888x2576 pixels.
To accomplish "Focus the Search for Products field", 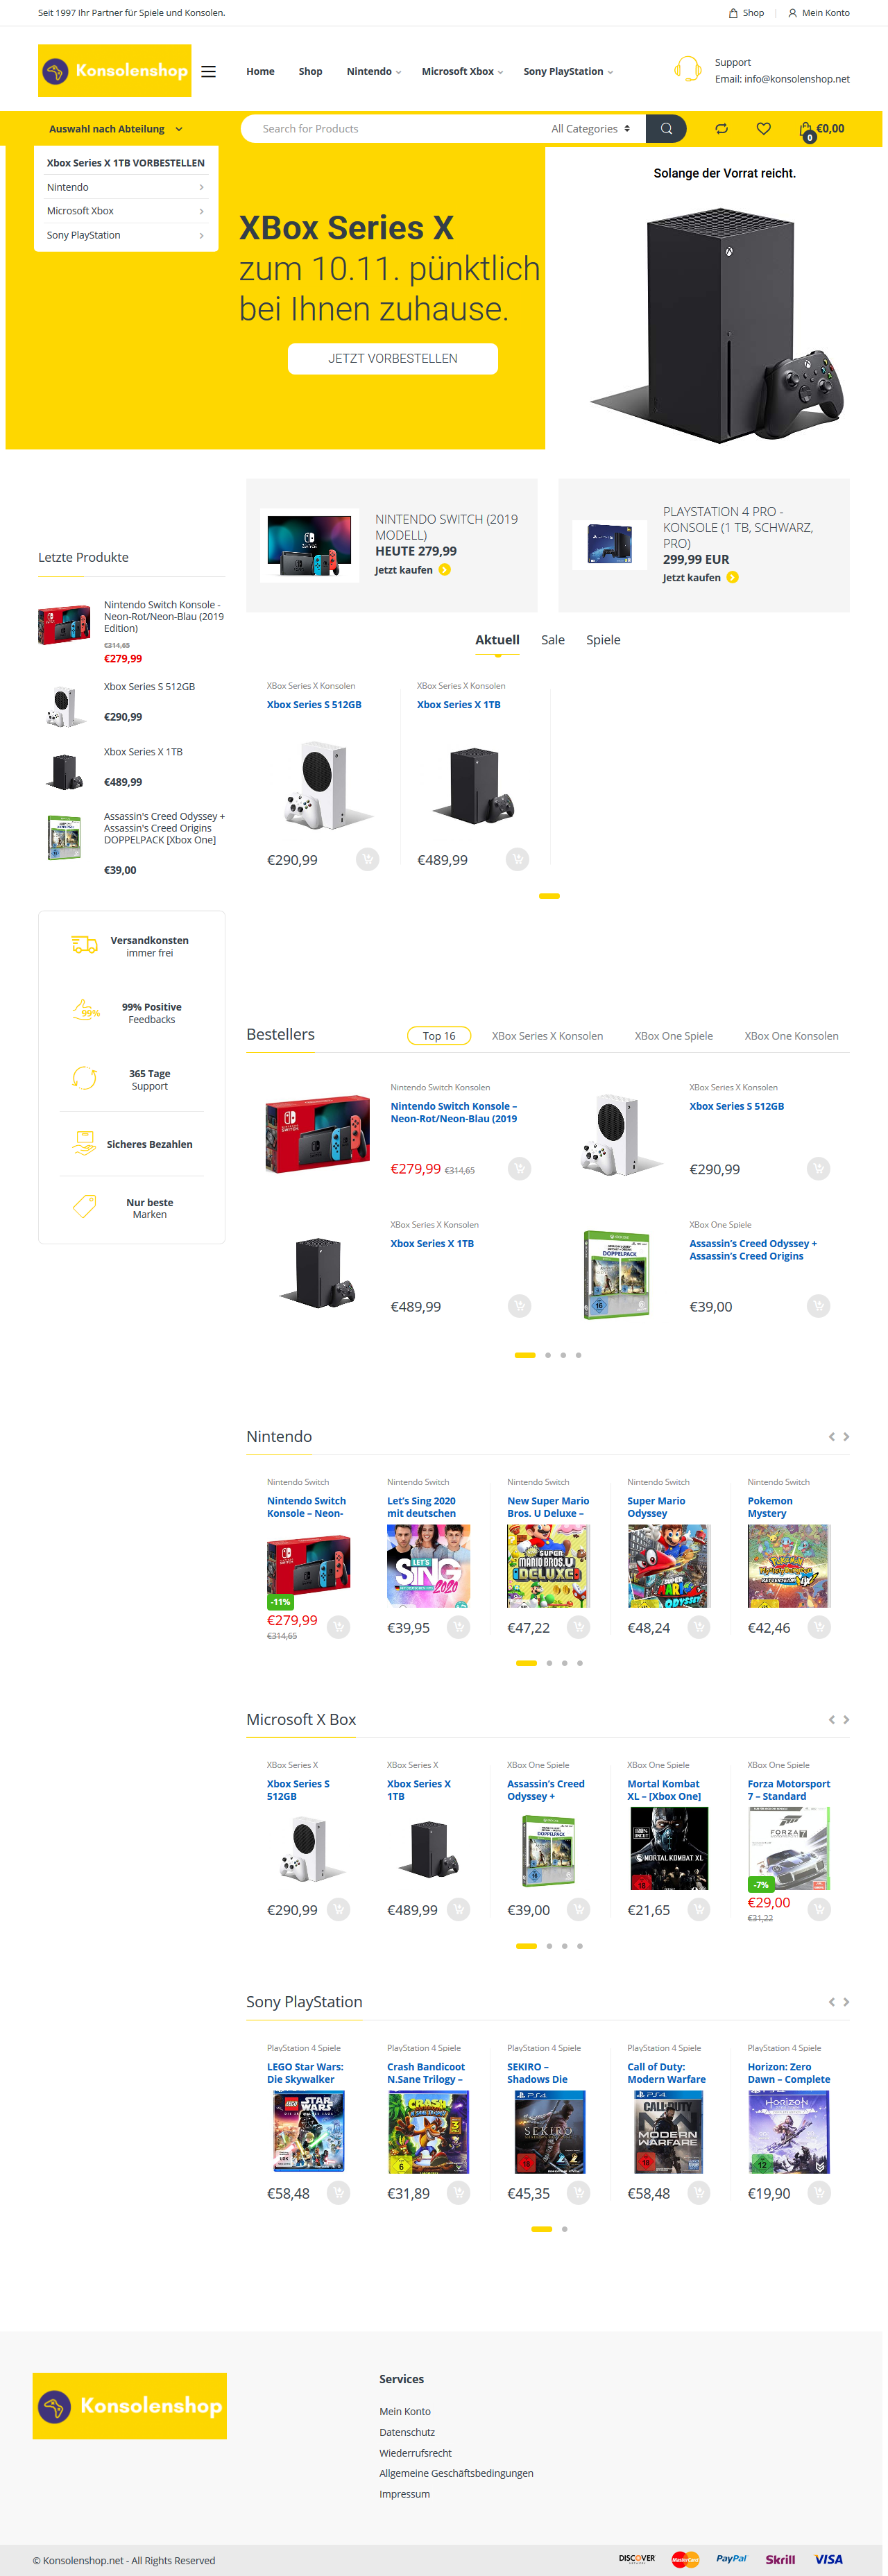I will click(x=395, y=128).
